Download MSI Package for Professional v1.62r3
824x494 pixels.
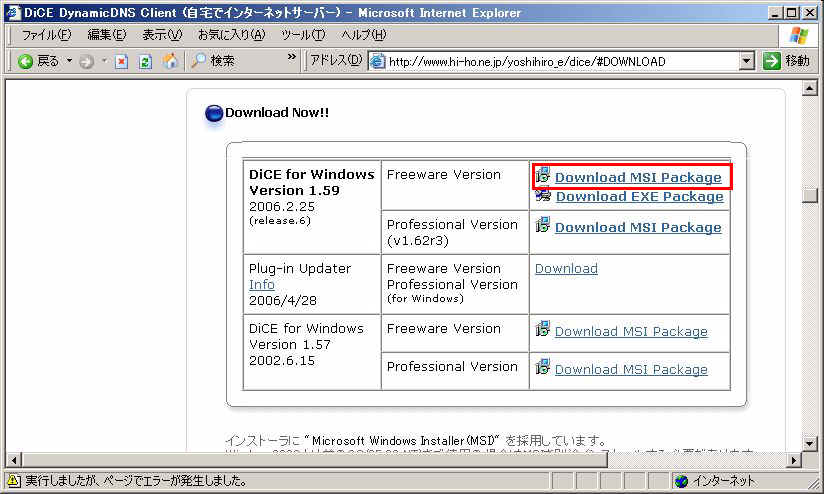(x=638, y=228)
